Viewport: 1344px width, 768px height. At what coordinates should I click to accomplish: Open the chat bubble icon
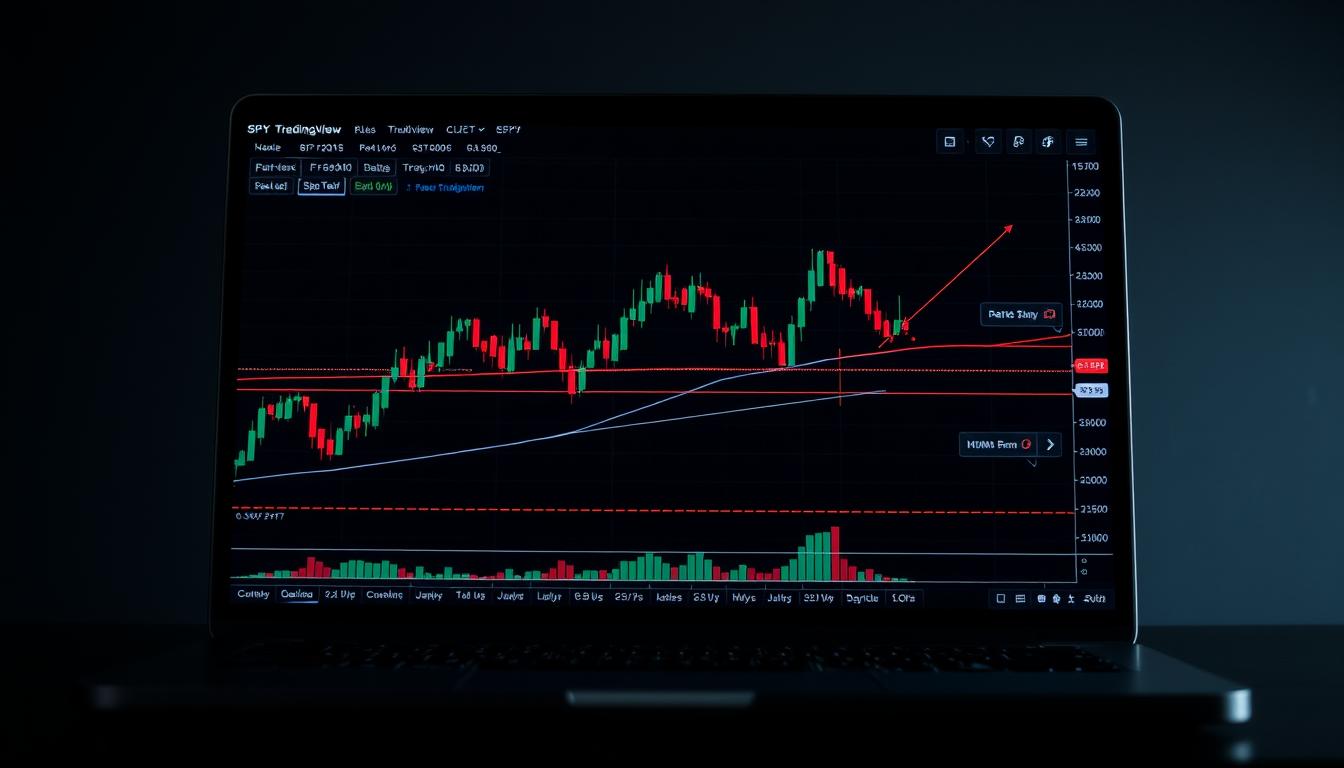coord(1018,141)
